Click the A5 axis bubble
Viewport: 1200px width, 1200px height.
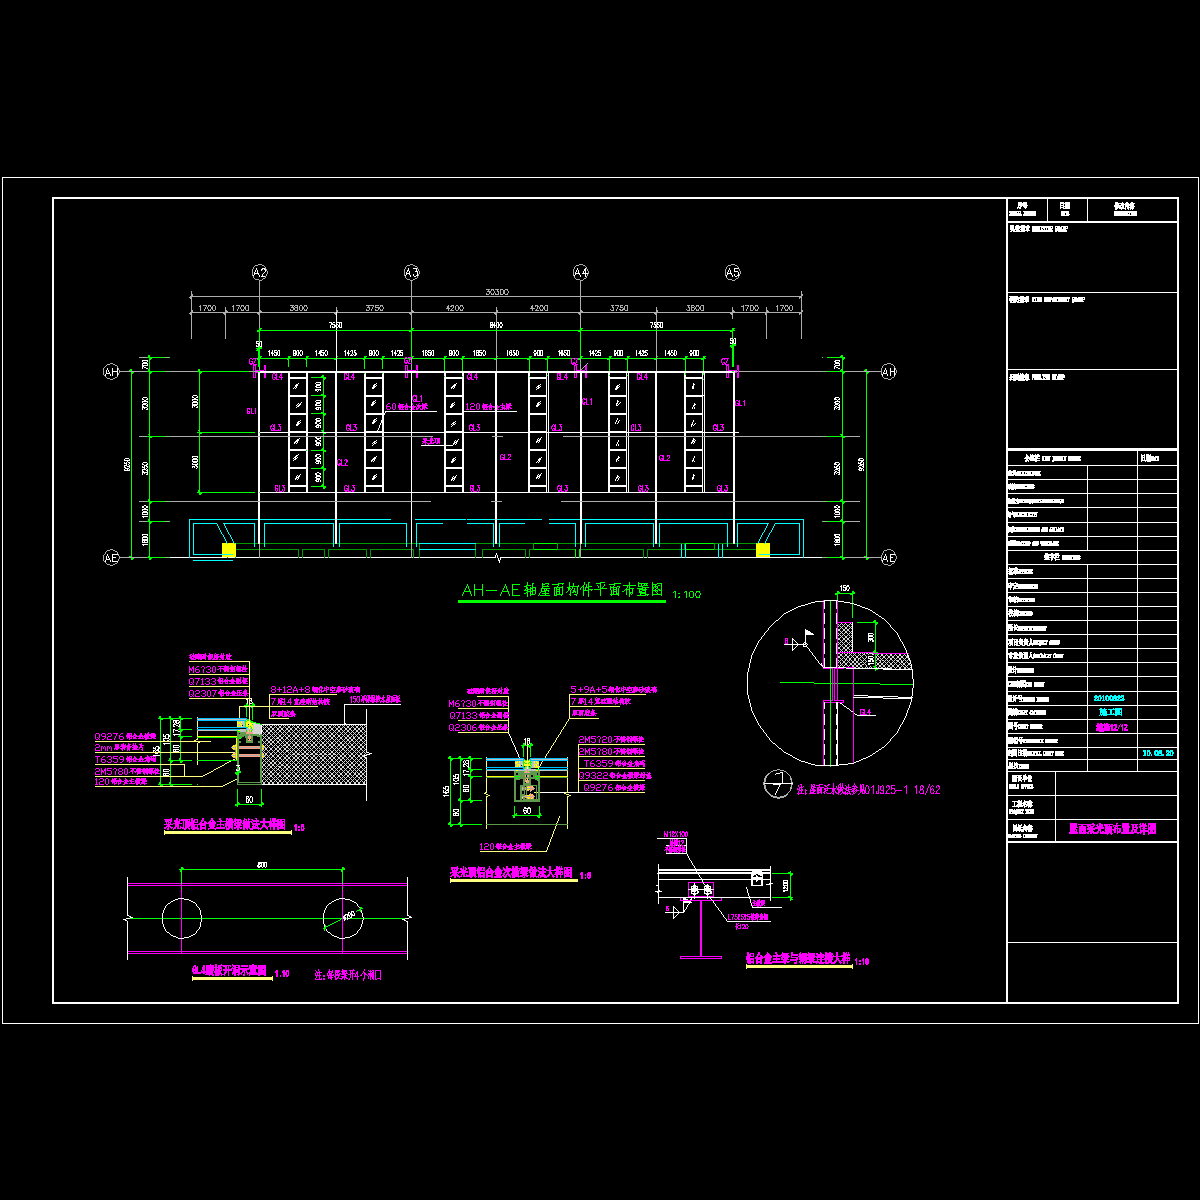733,272
